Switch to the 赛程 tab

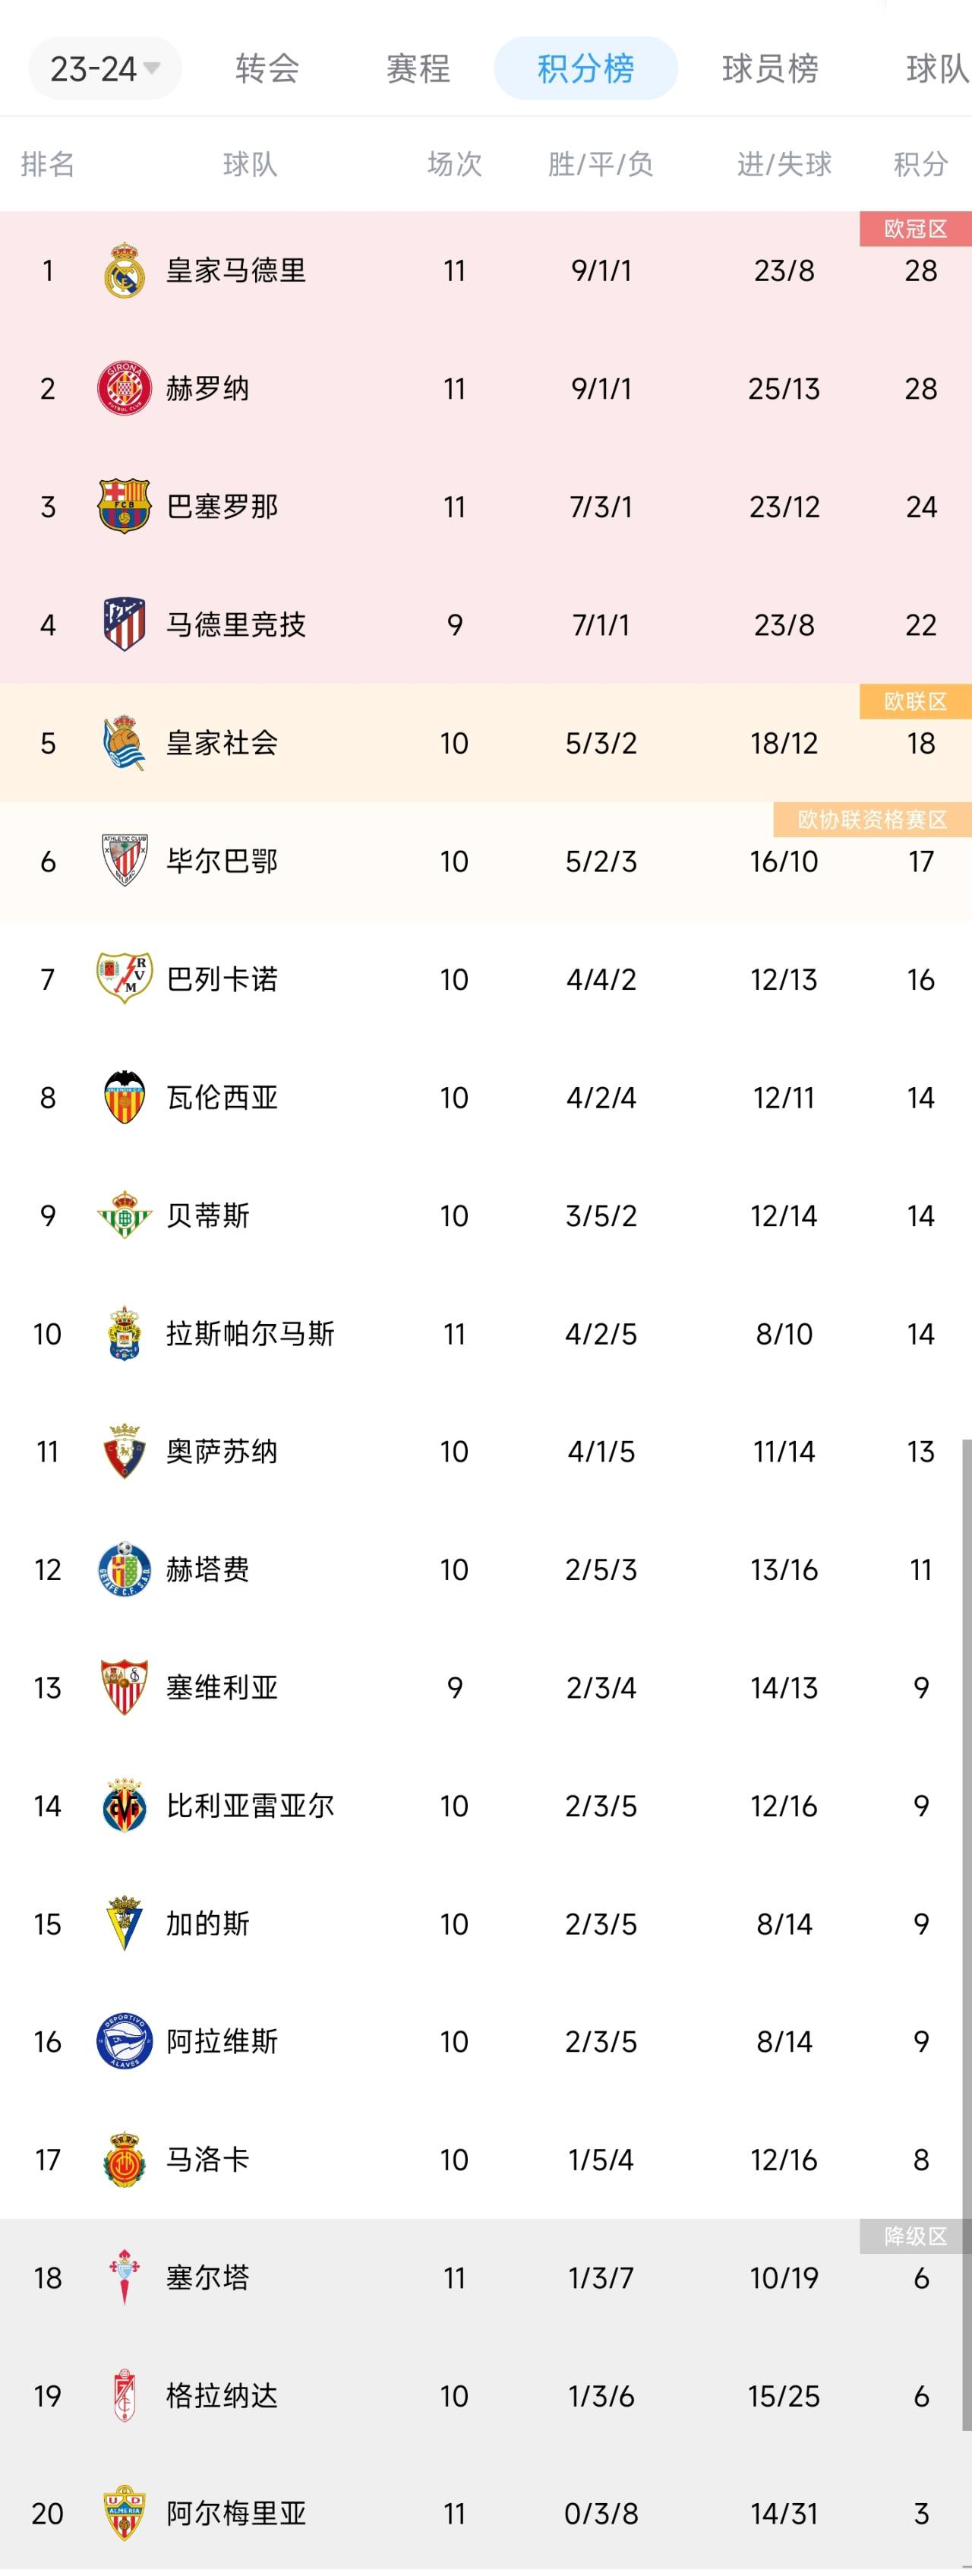click(418, 68)
